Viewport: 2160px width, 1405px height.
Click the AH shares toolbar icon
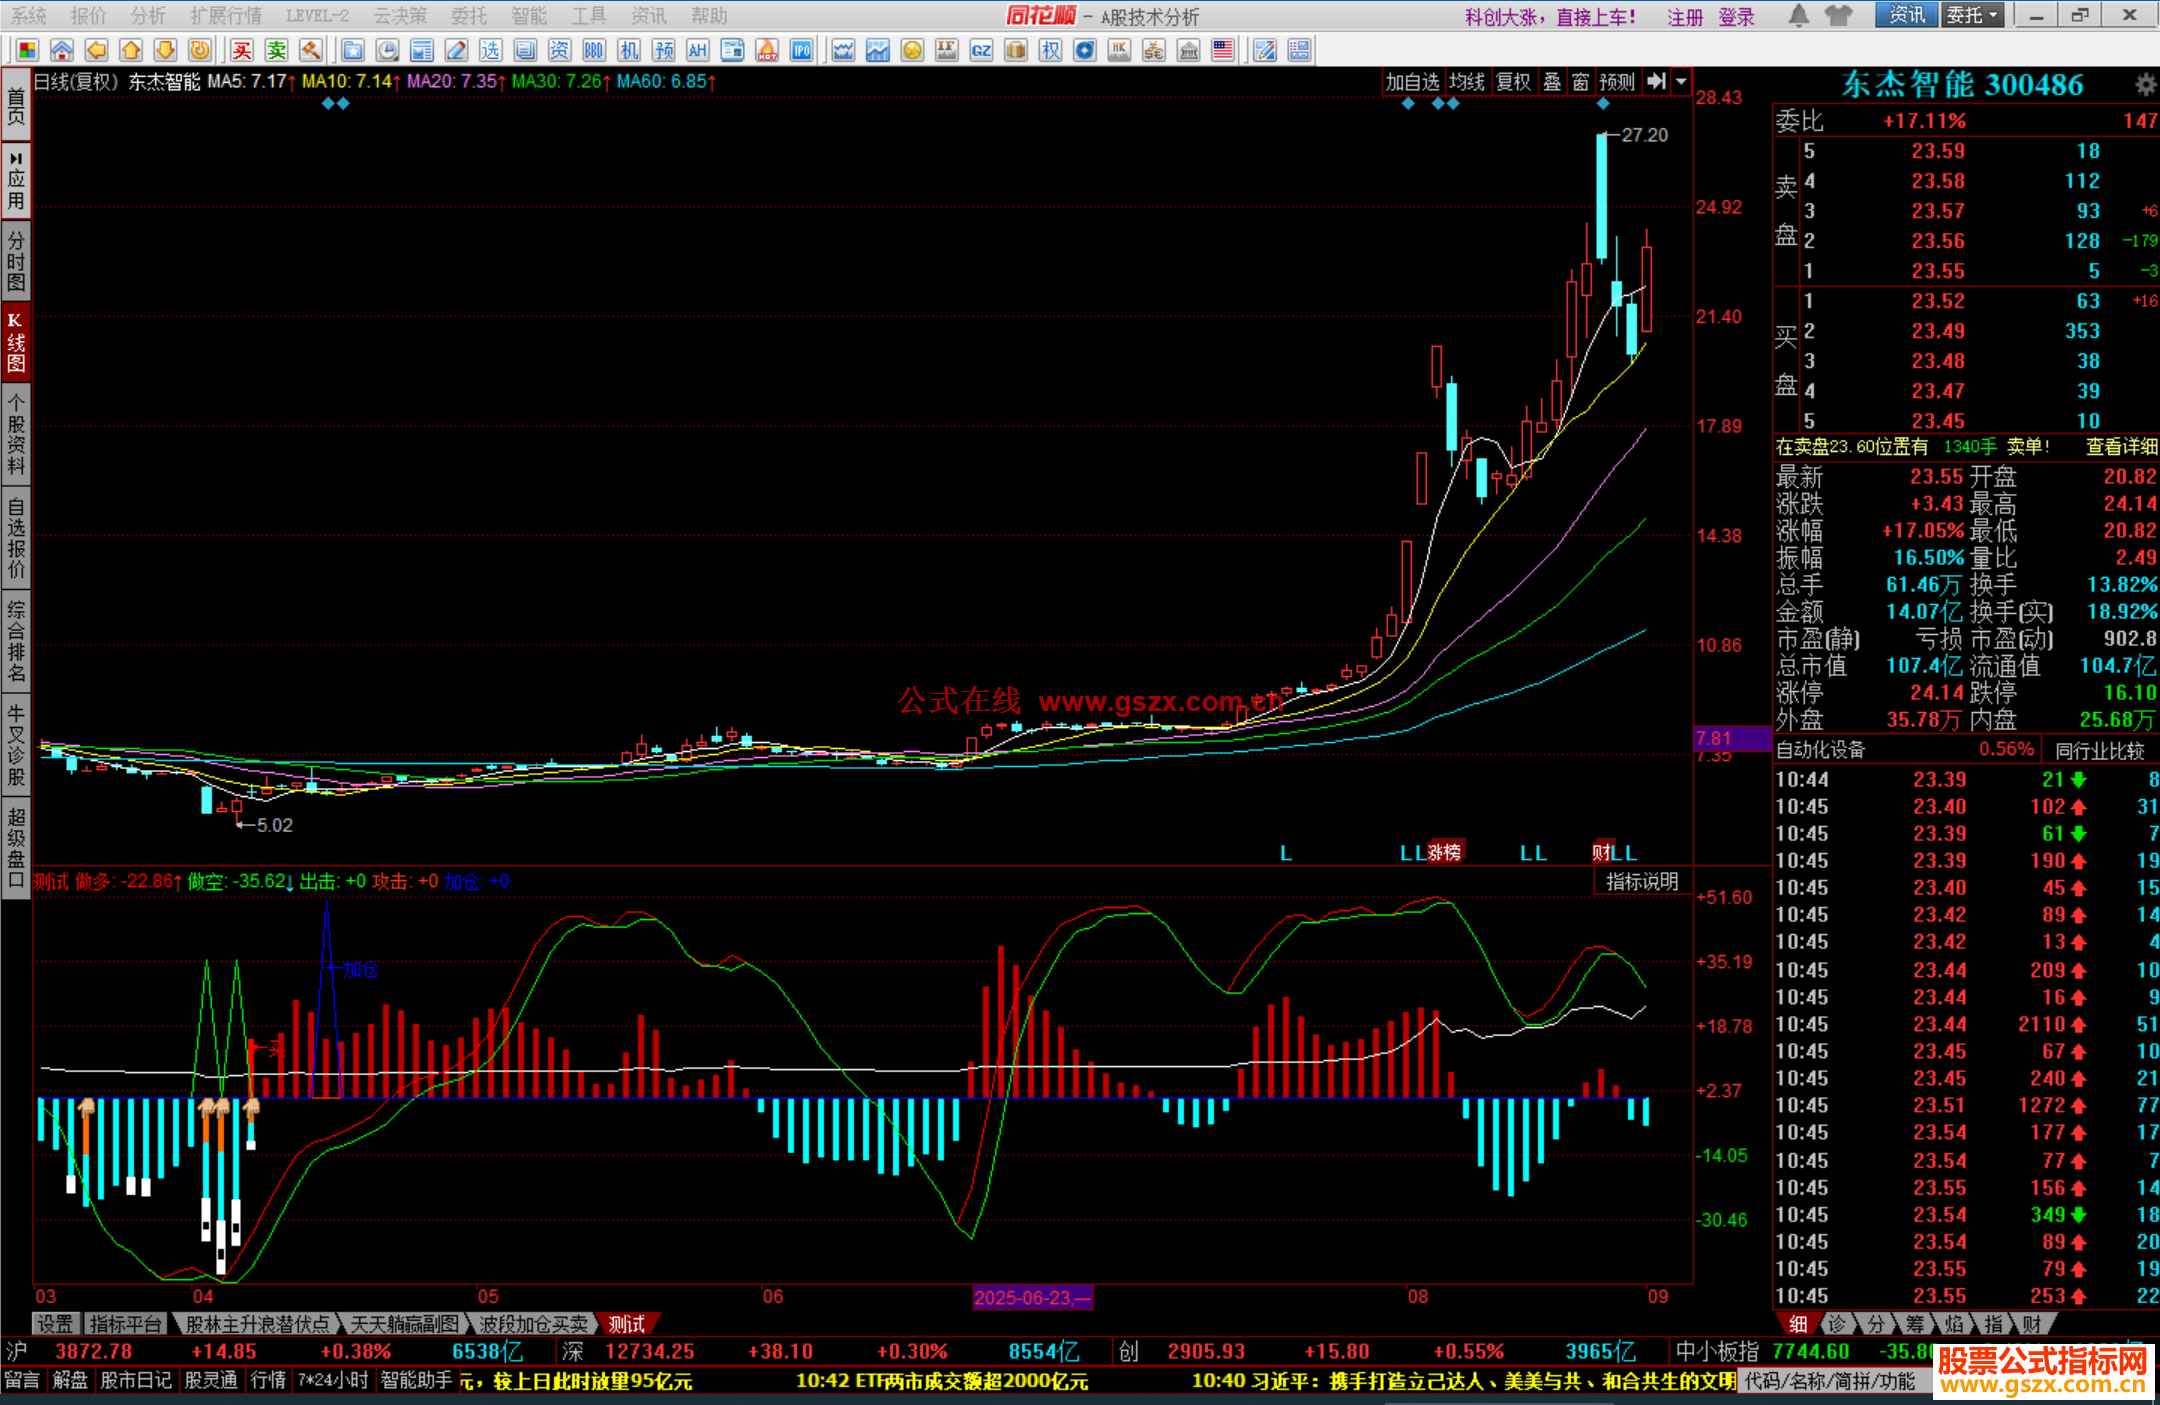point(697,50)
